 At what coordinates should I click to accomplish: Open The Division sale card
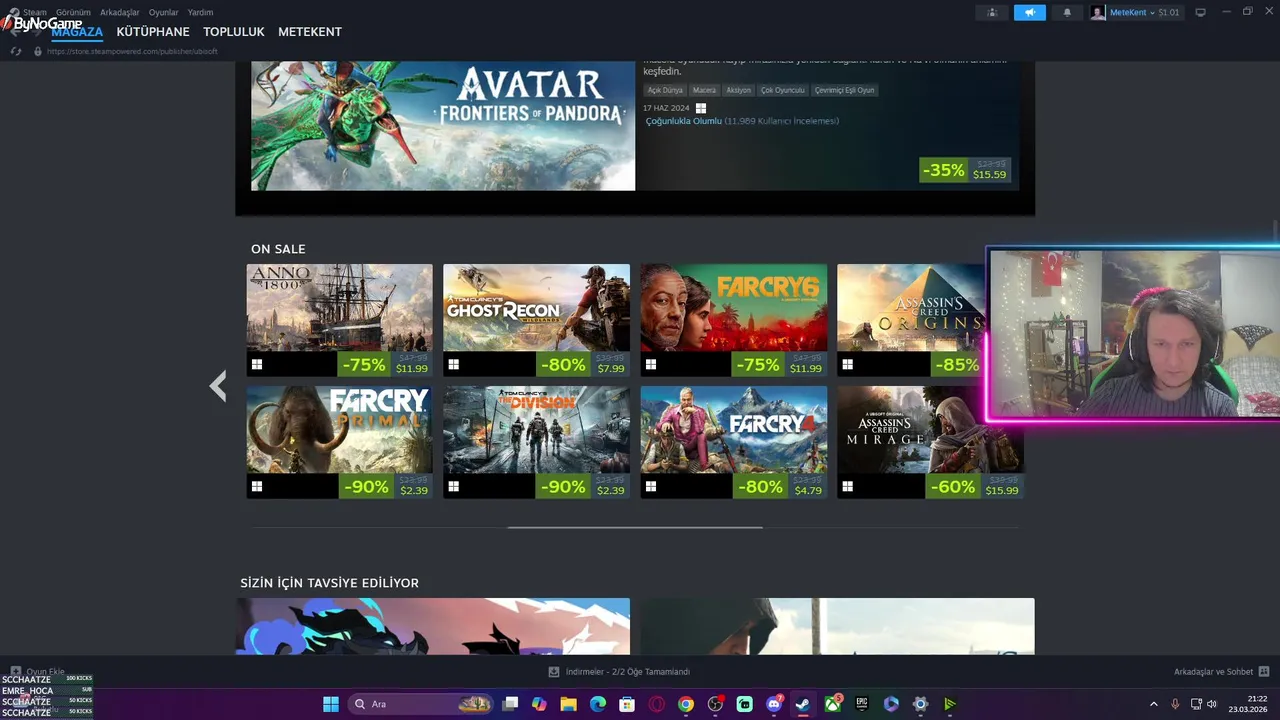click(x=536, y=442)
